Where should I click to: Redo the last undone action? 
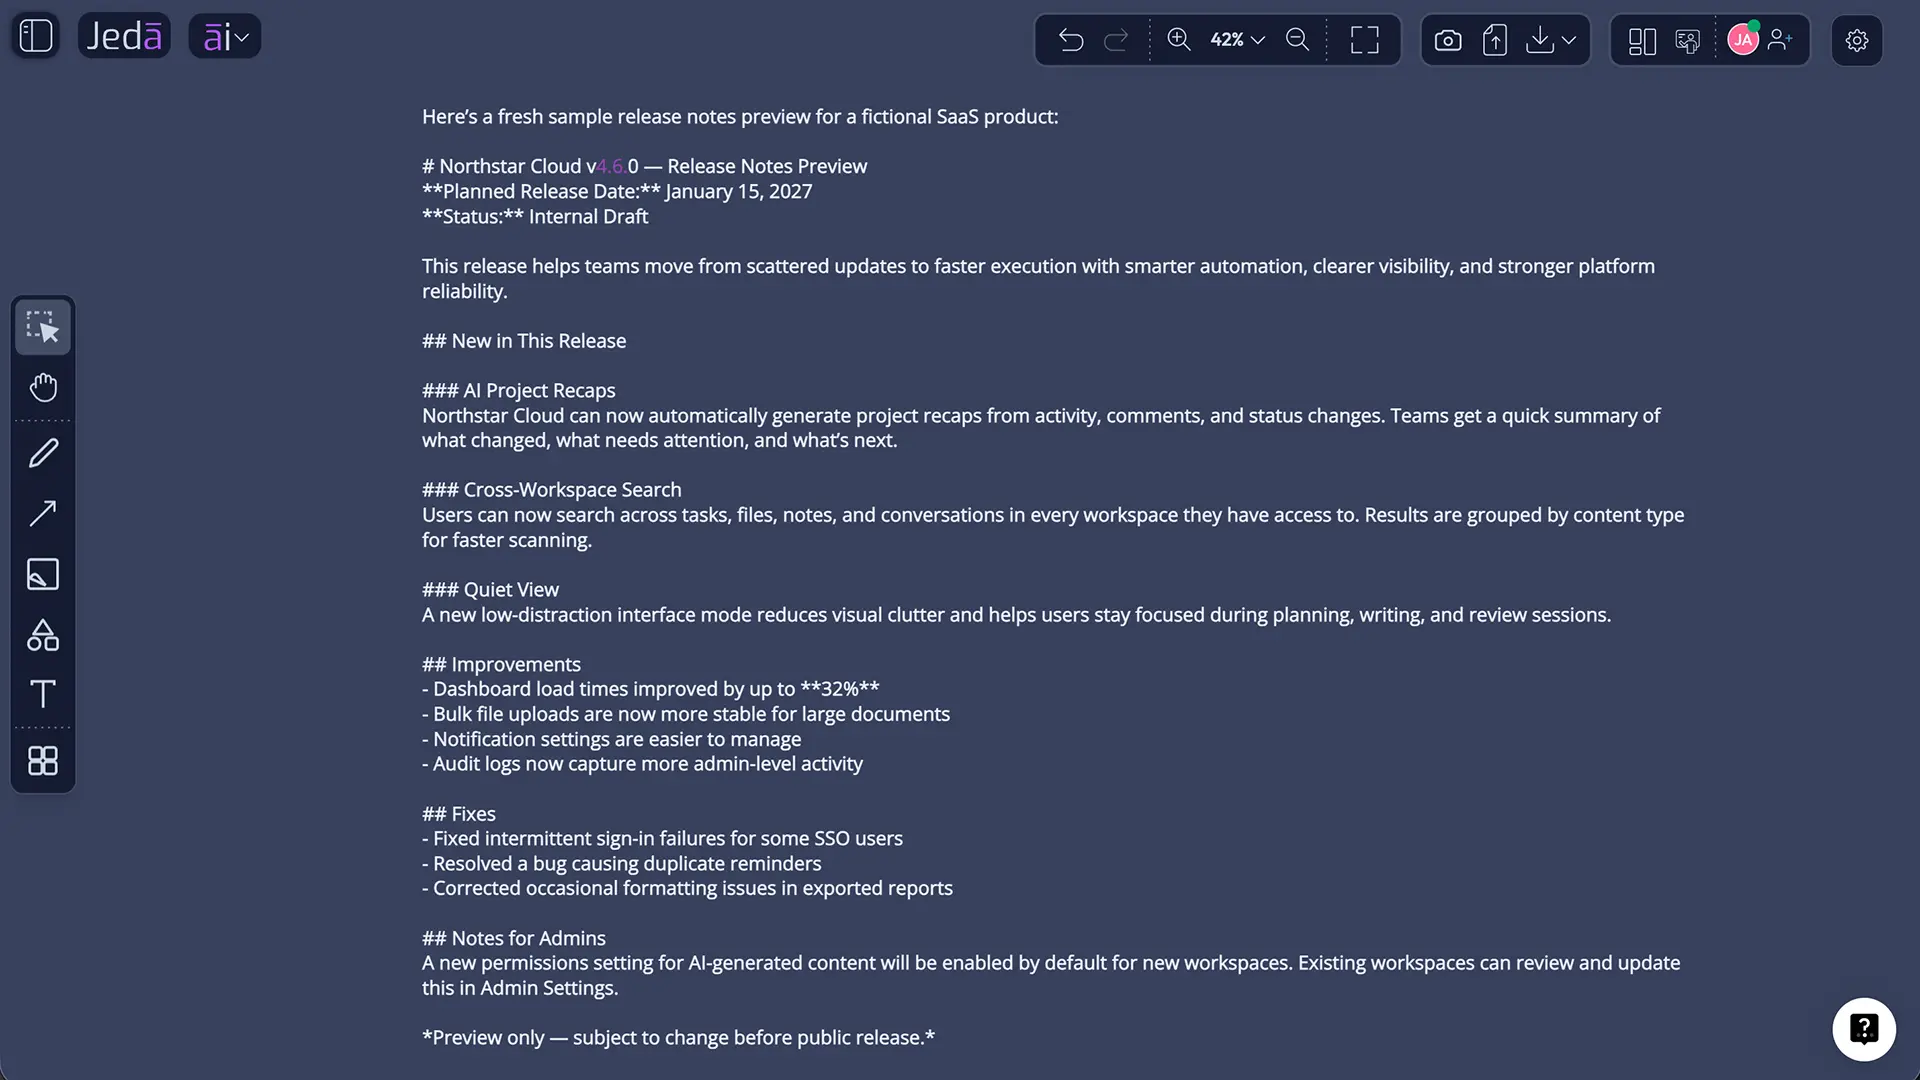coord(1116,40)
